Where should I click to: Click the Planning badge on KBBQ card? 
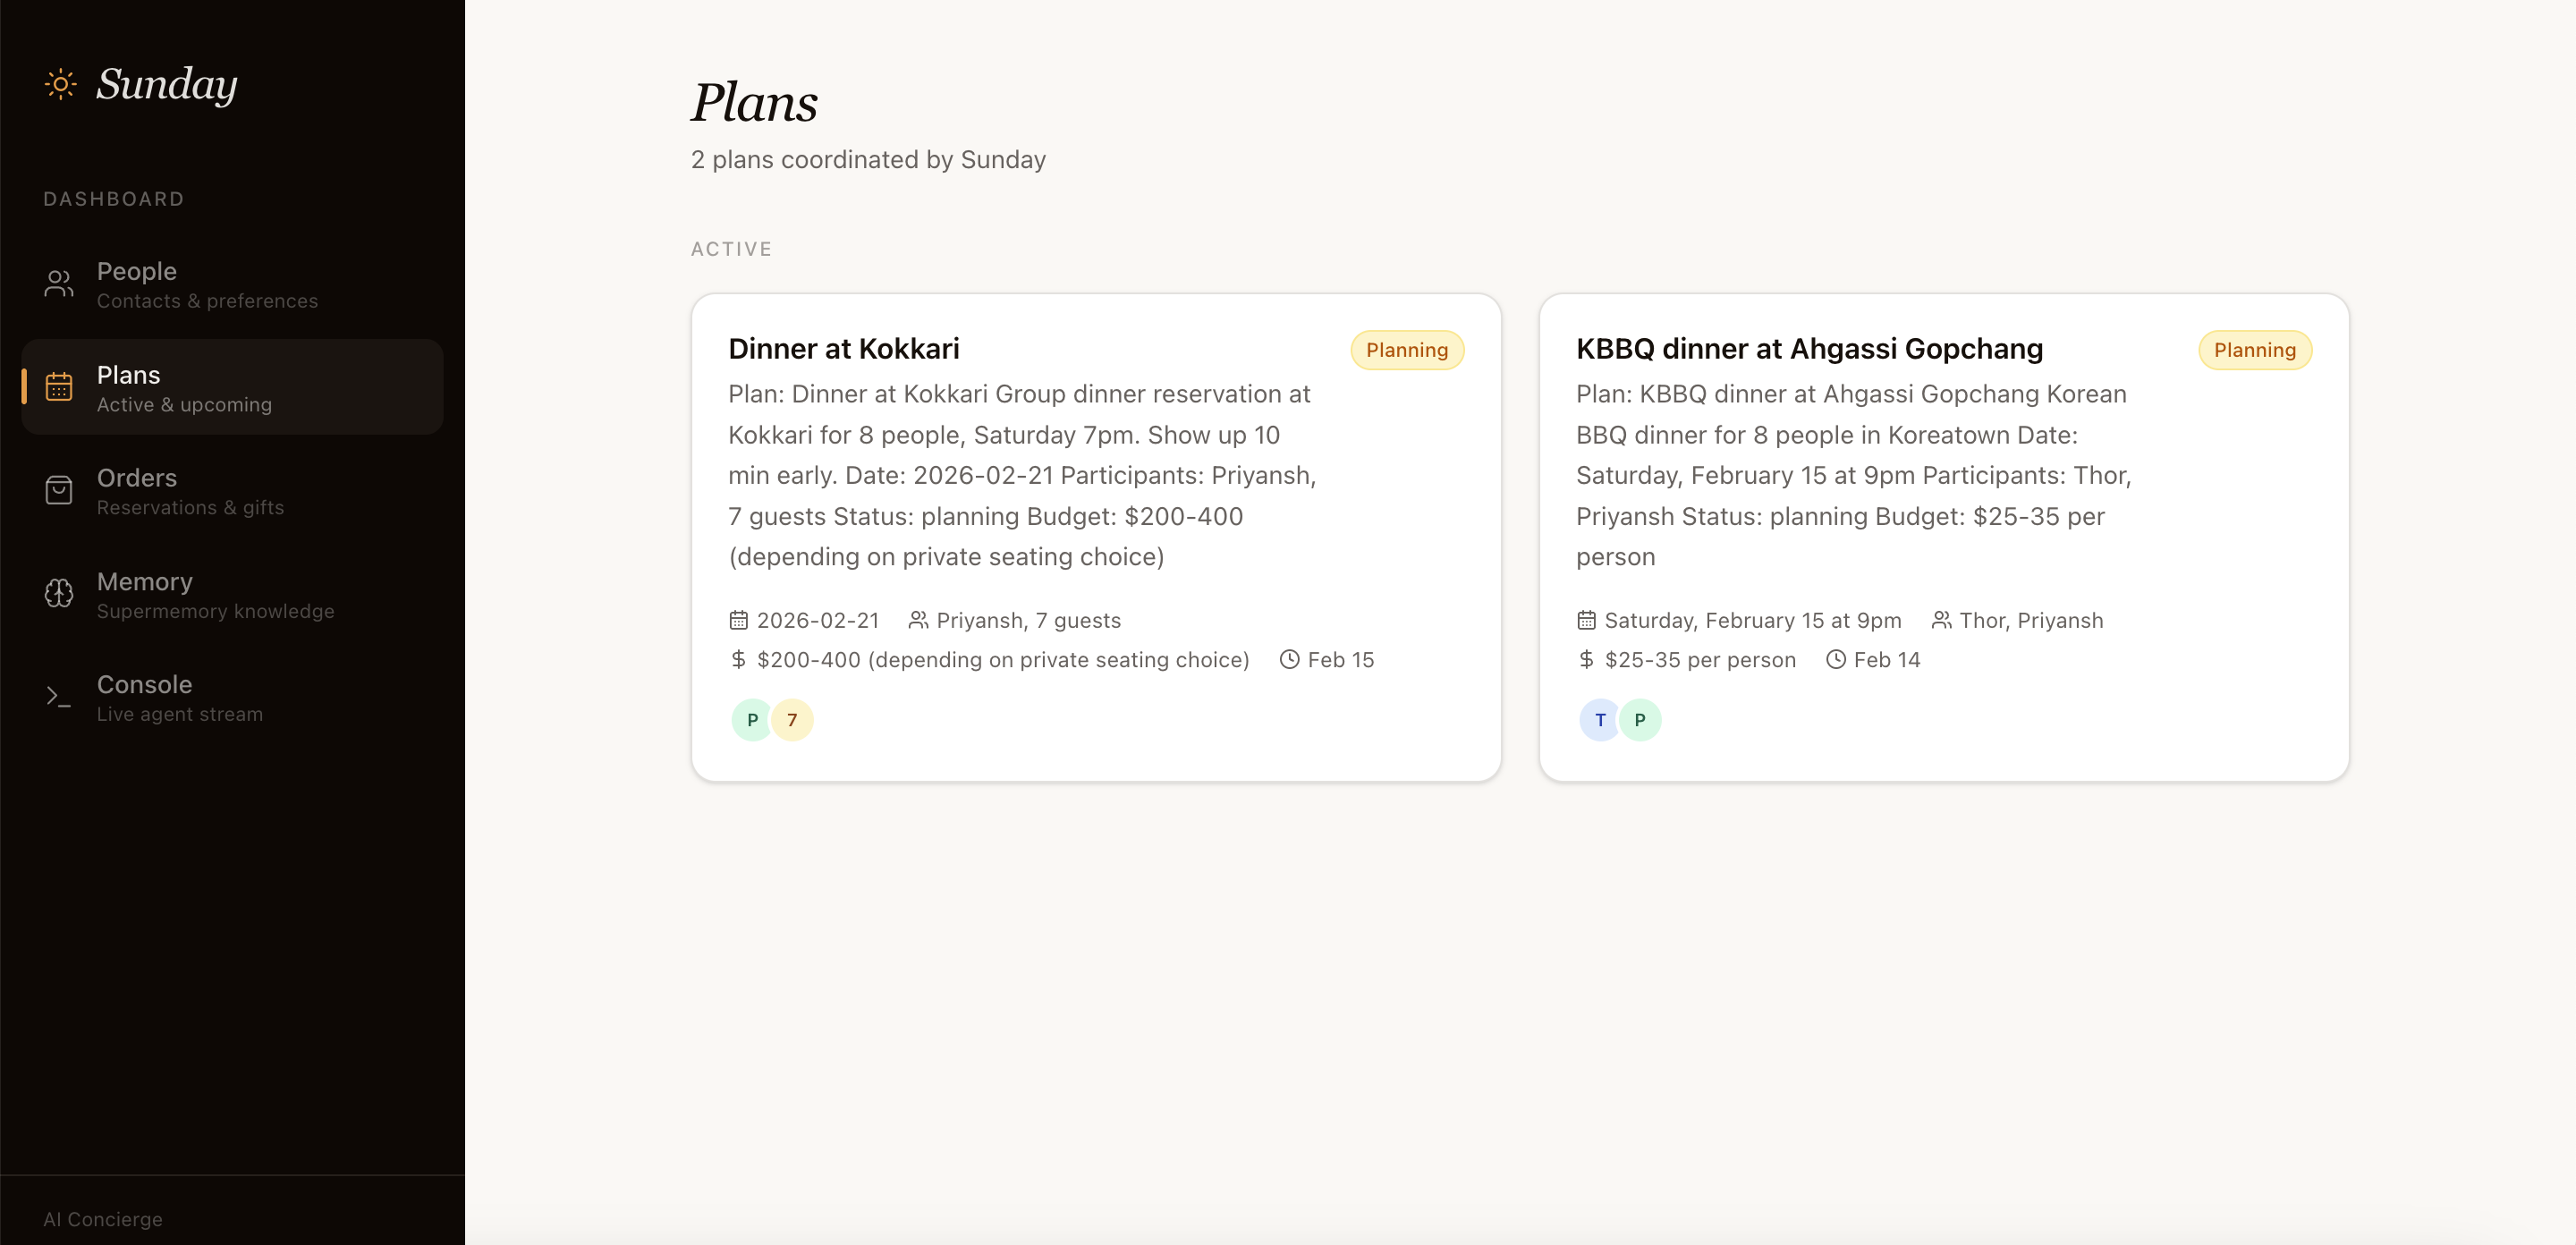pyautogui.click(x=2254, y=350)
